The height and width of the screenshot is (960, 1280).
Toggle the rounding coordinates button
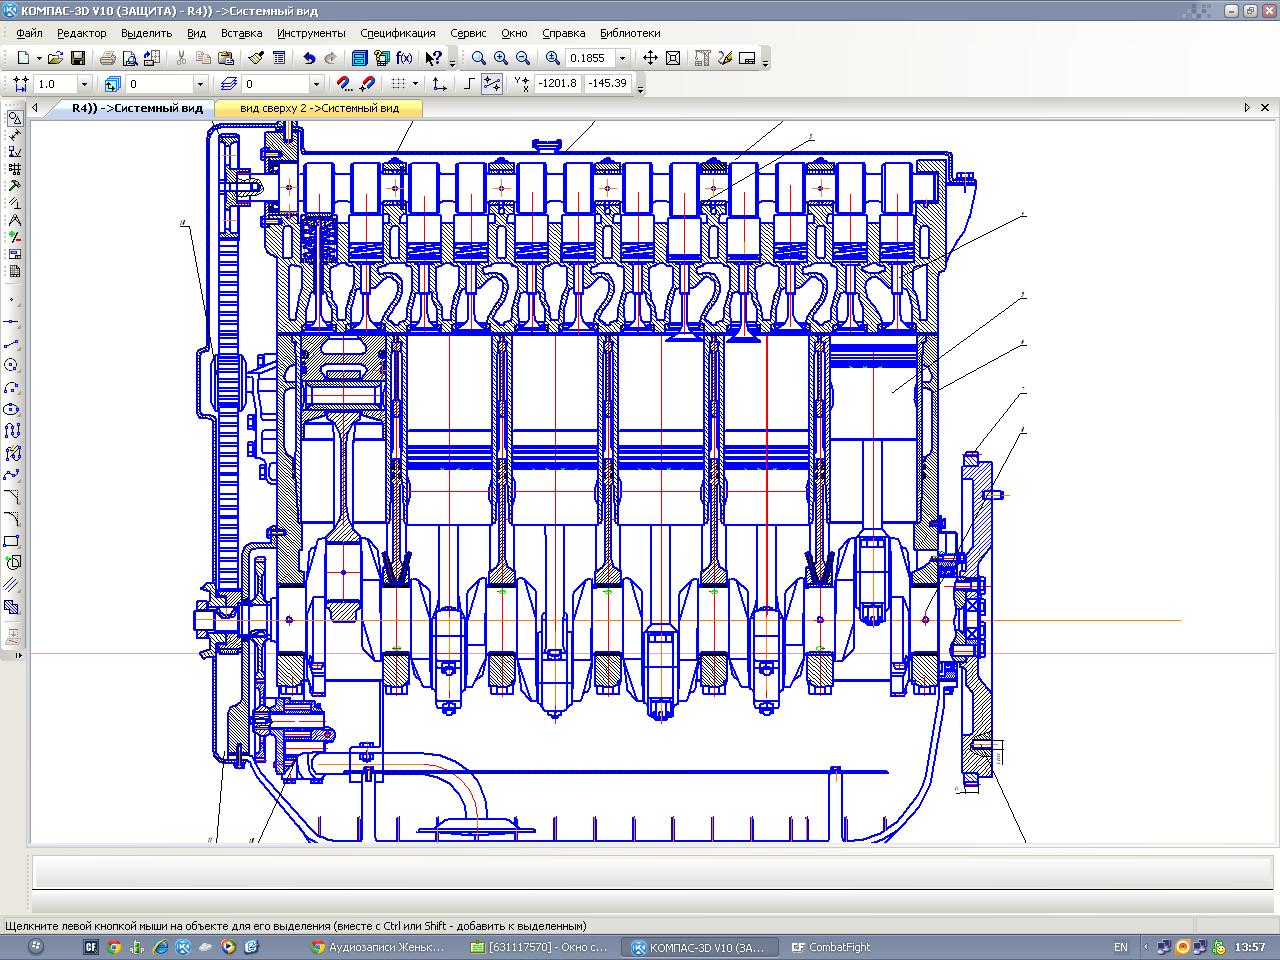pyautogui.click(x=491, y=84)
